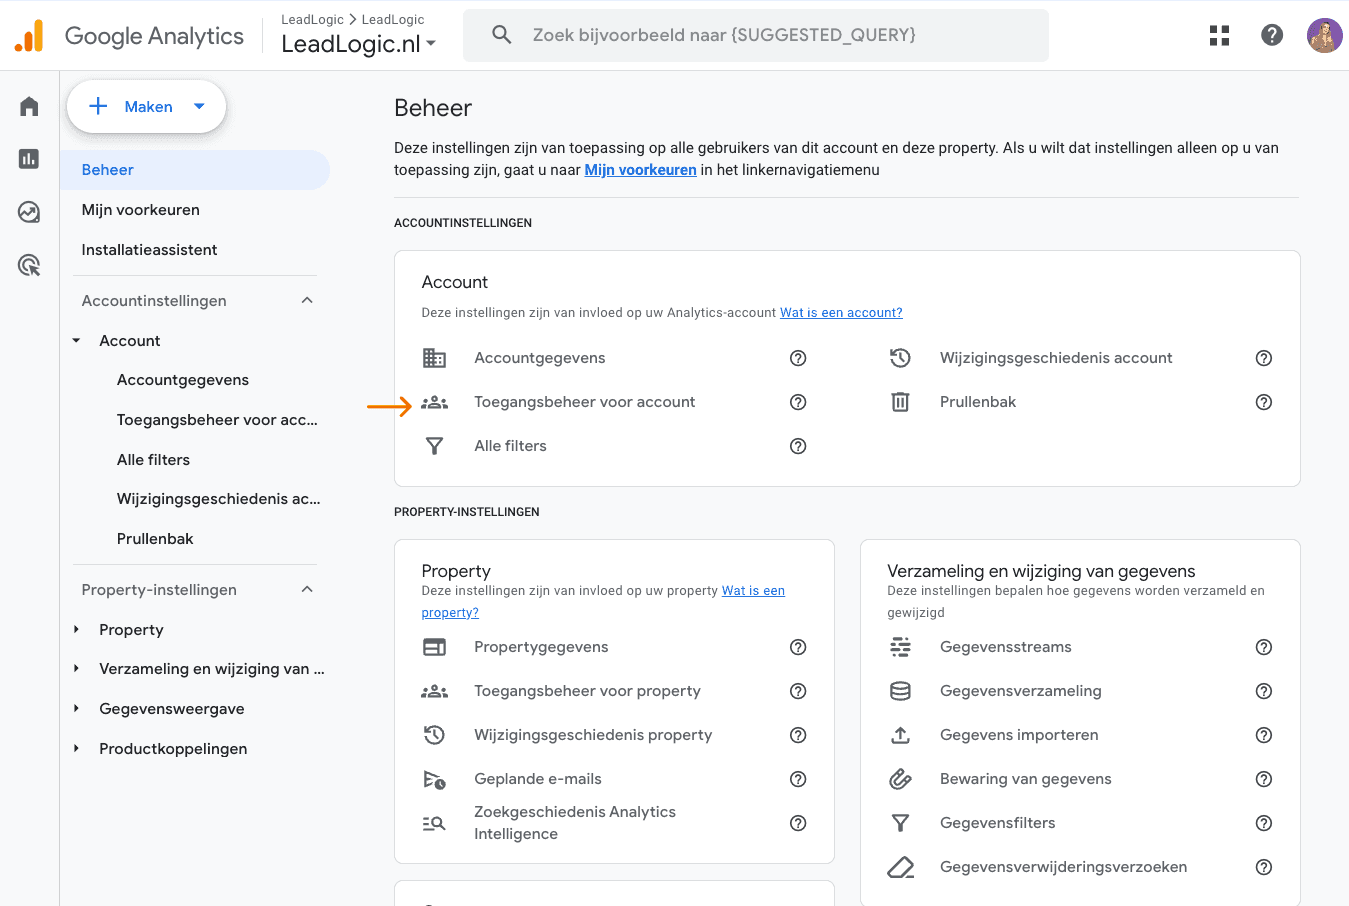Follow the 'Wat is een account?' link
Image resolution: width=1349 pixels, height=906 pixels.
tap(841, 313)
